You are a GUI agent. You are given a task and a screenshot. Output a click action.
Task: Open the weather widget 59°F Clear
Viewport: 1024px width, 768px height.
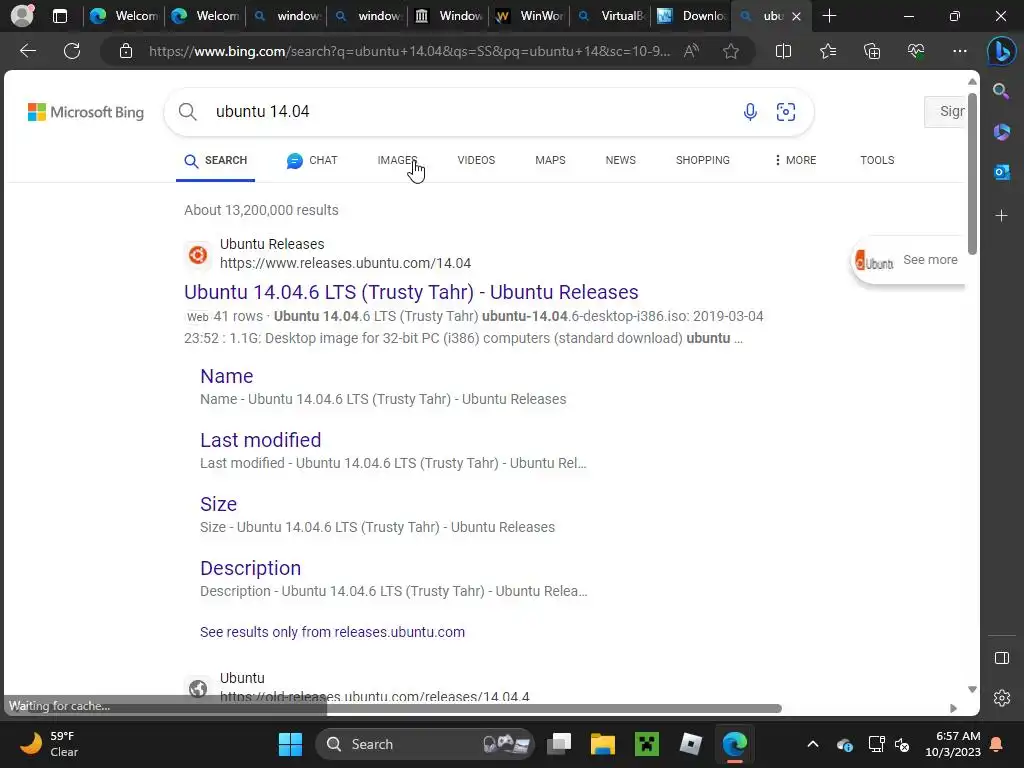[x=49, y=744]
